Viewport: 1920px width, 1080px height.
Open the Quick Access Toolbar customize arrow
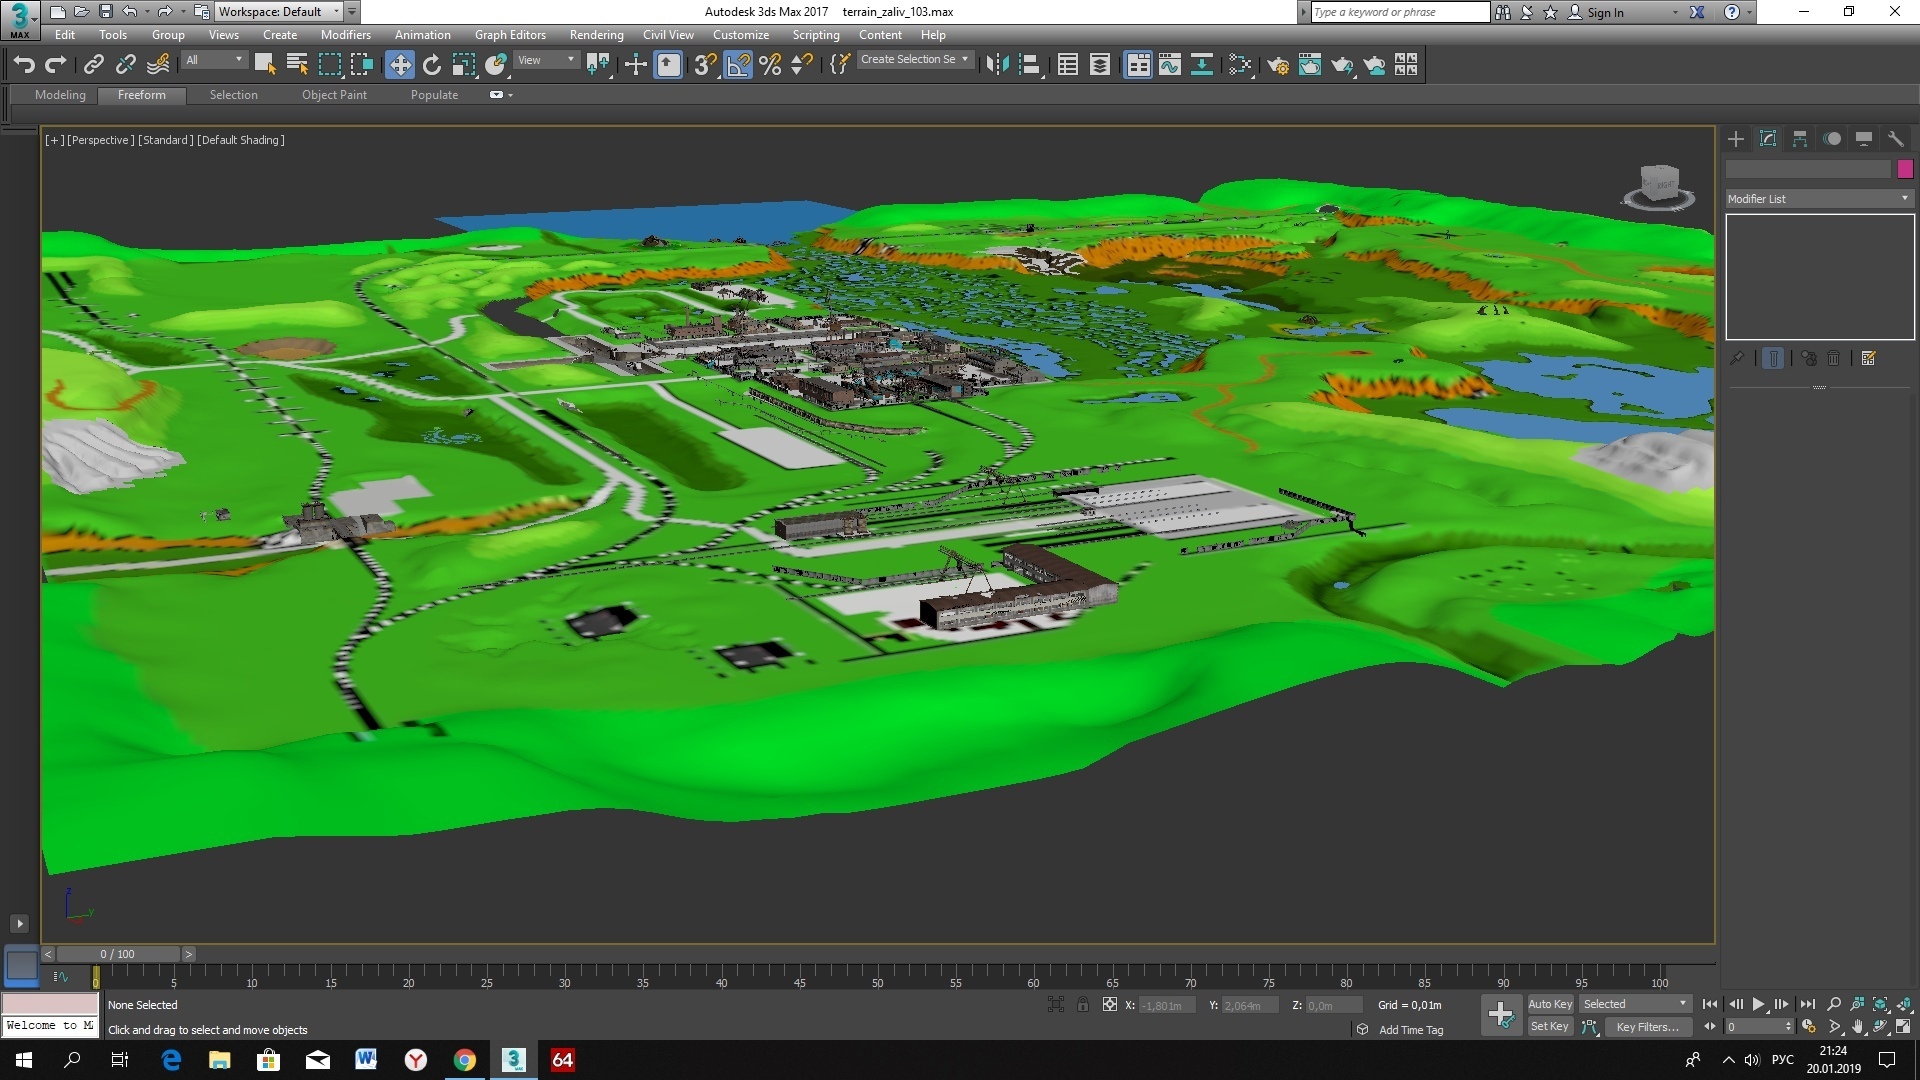(352, 12)
